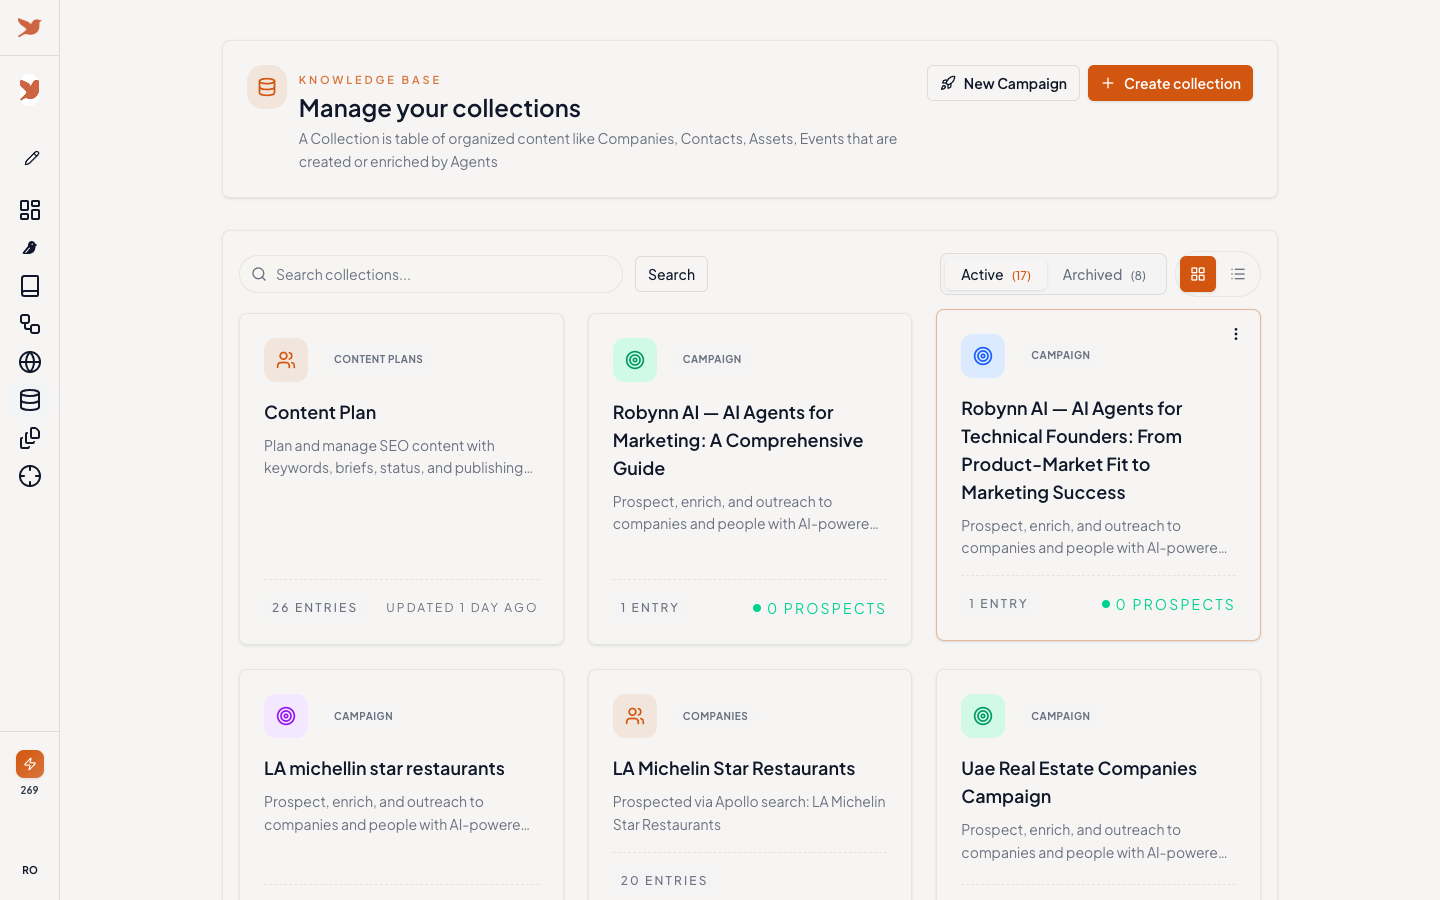Open the three-dot menu on highlighted campaign card
The width and height of the screenshot is (1440, 900).
tap(1236, 334)
